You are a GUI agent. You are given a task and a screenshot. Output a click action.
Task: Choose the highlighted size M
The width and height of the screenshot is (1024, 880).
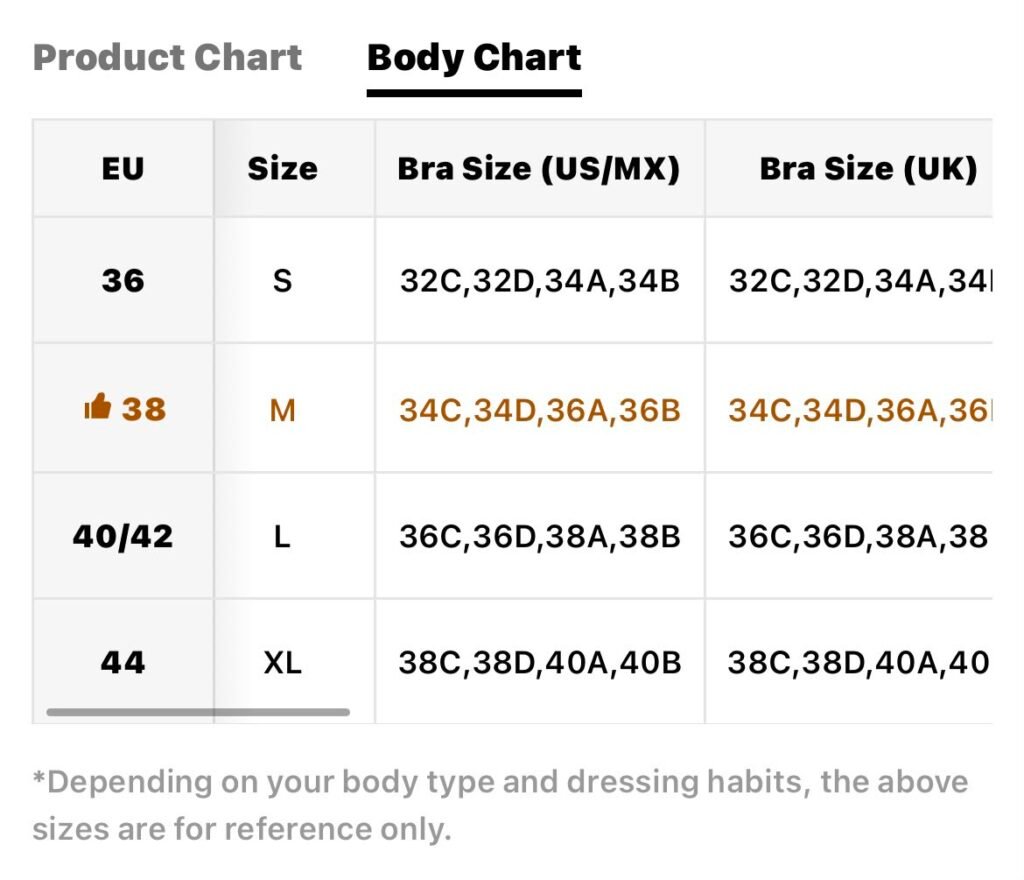282,410
